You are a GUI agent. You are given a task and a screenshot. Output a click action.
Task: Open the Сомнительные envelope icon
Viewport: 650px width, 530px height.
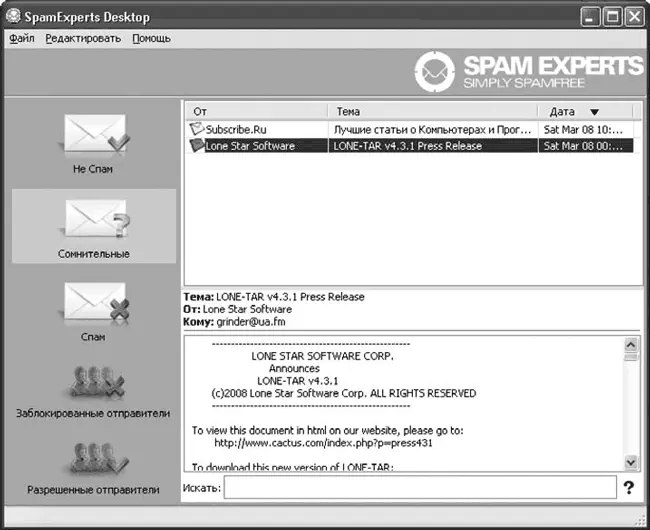click(97, 220)
